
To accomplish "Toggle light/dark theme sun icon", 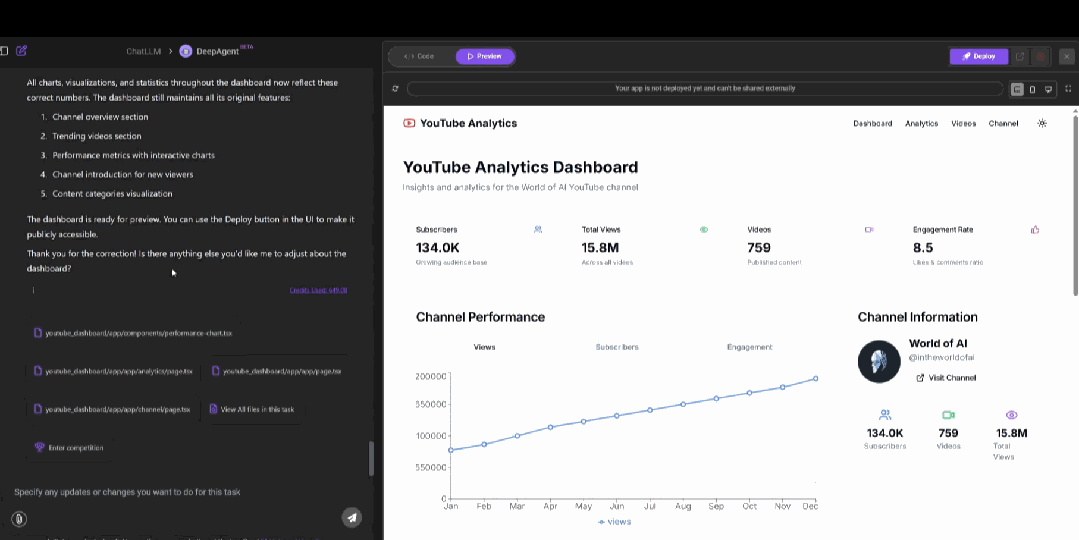I will tap(1042, 123).
